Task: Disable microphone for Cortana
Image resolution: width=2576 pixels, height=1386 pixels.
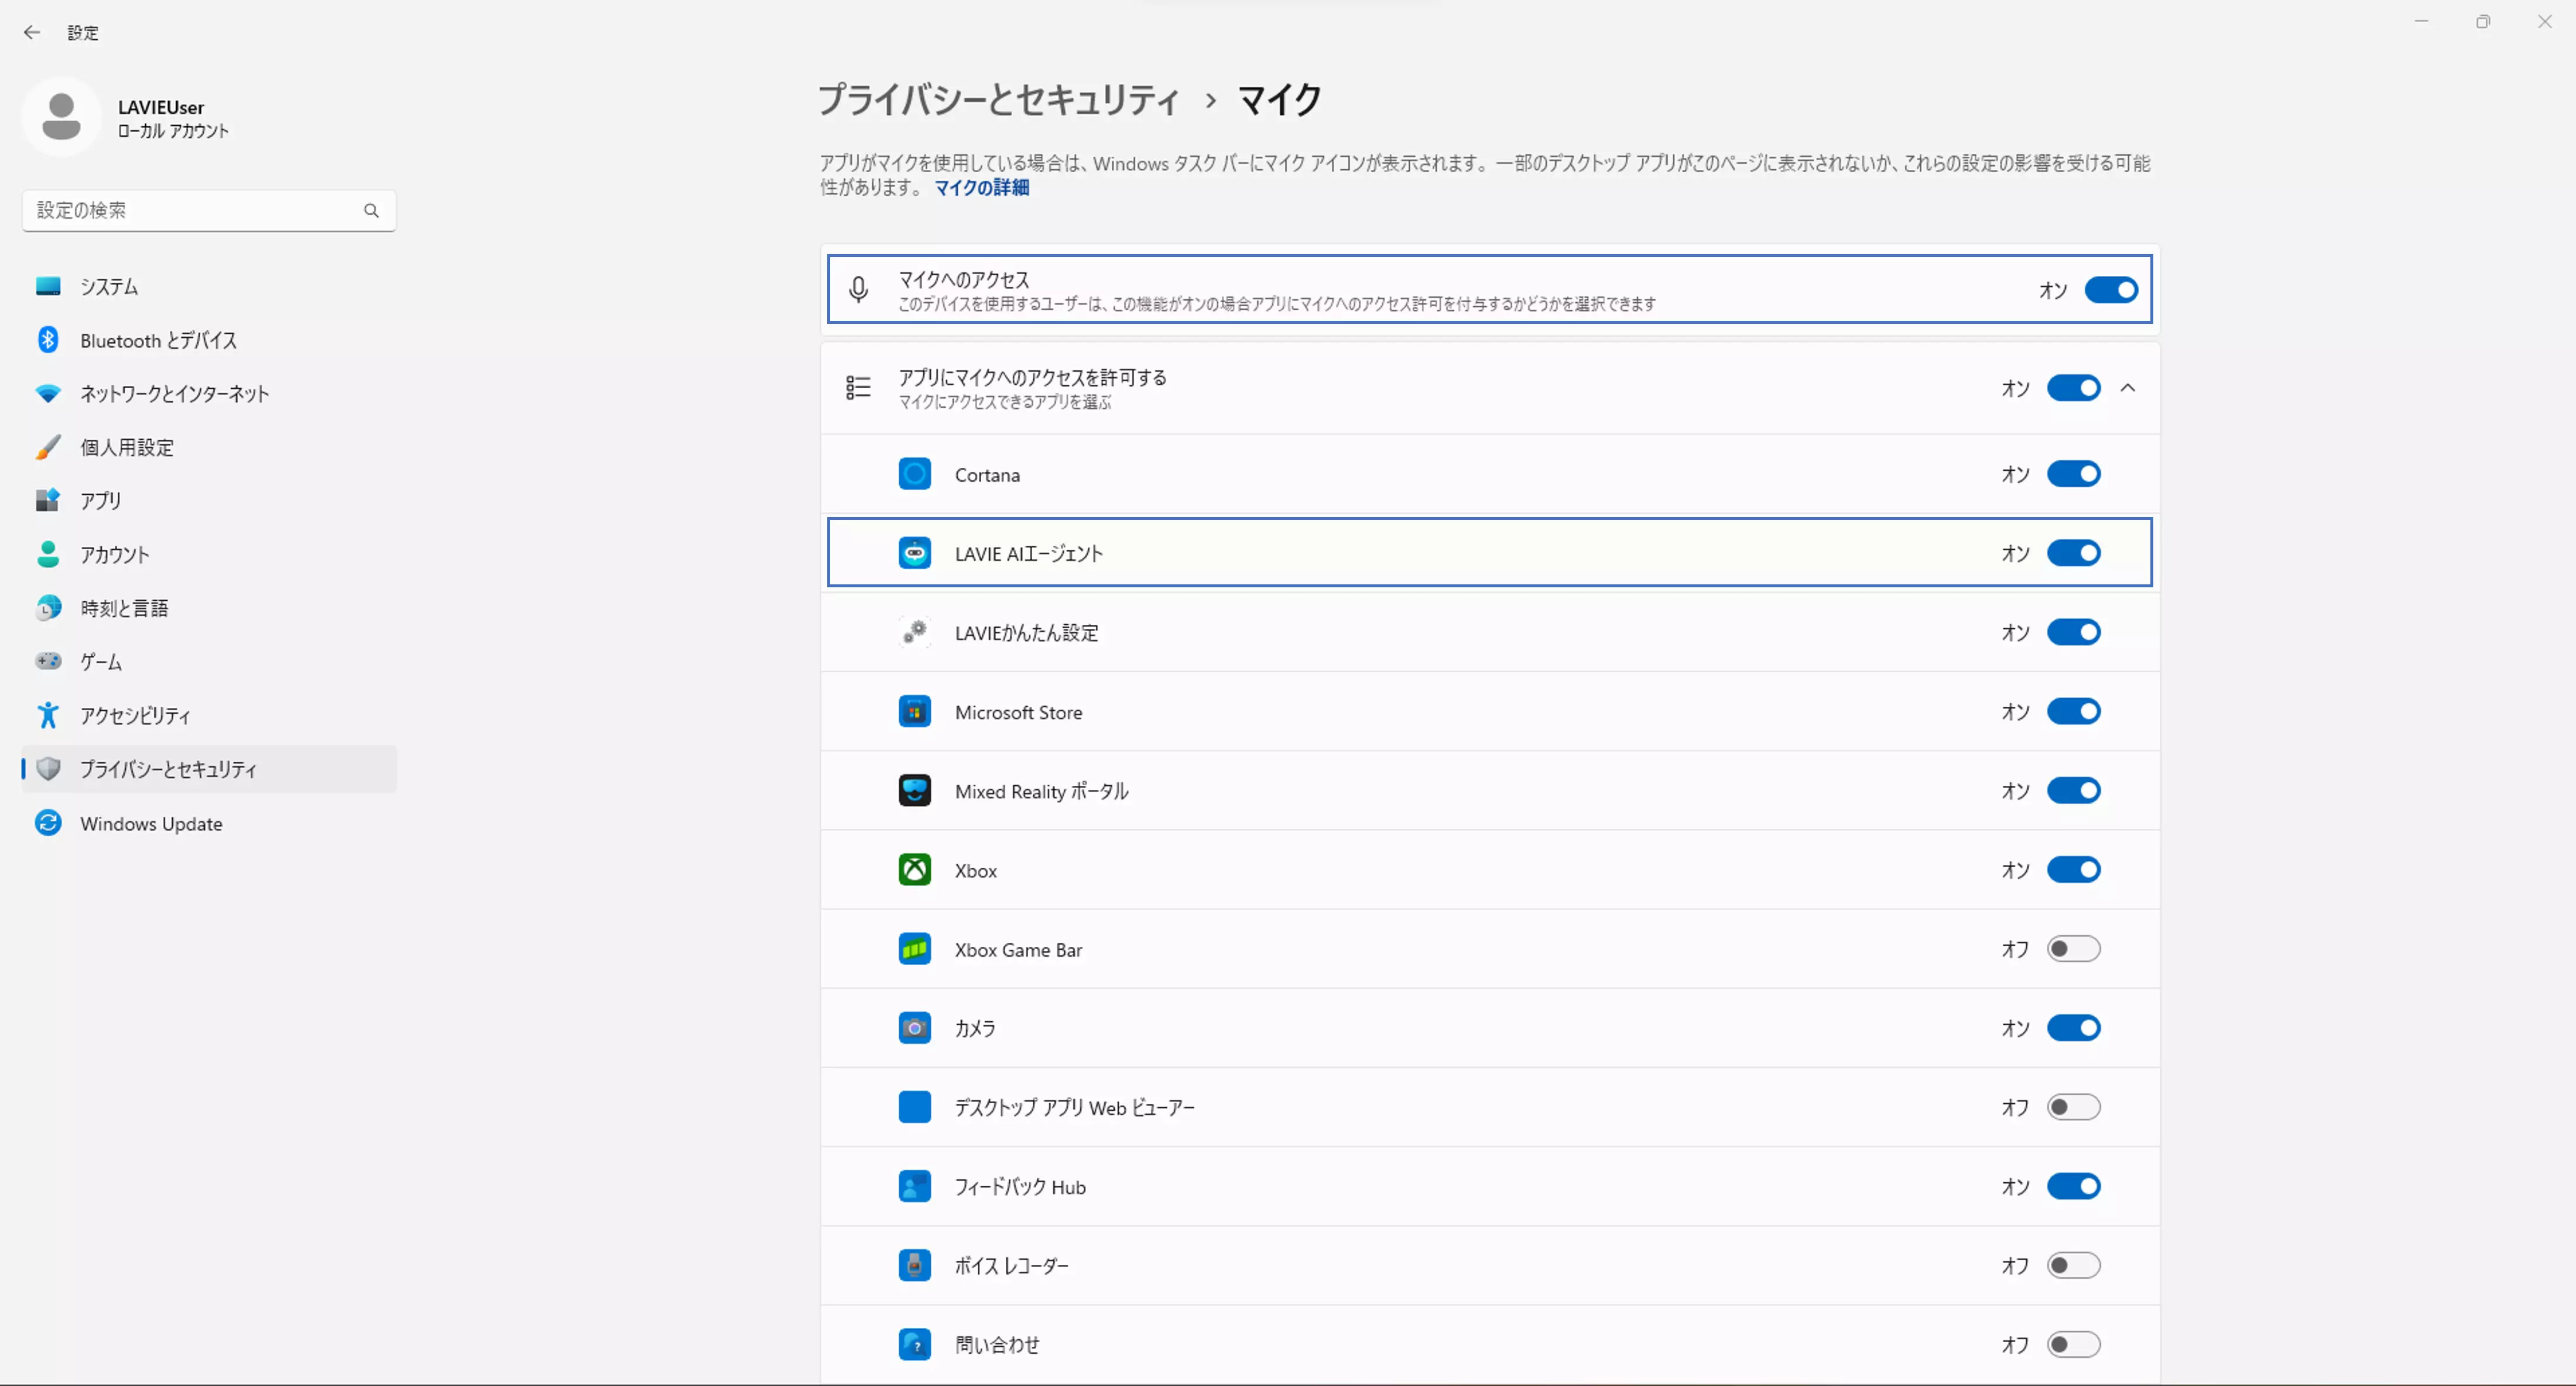Action: (2073, 474)
